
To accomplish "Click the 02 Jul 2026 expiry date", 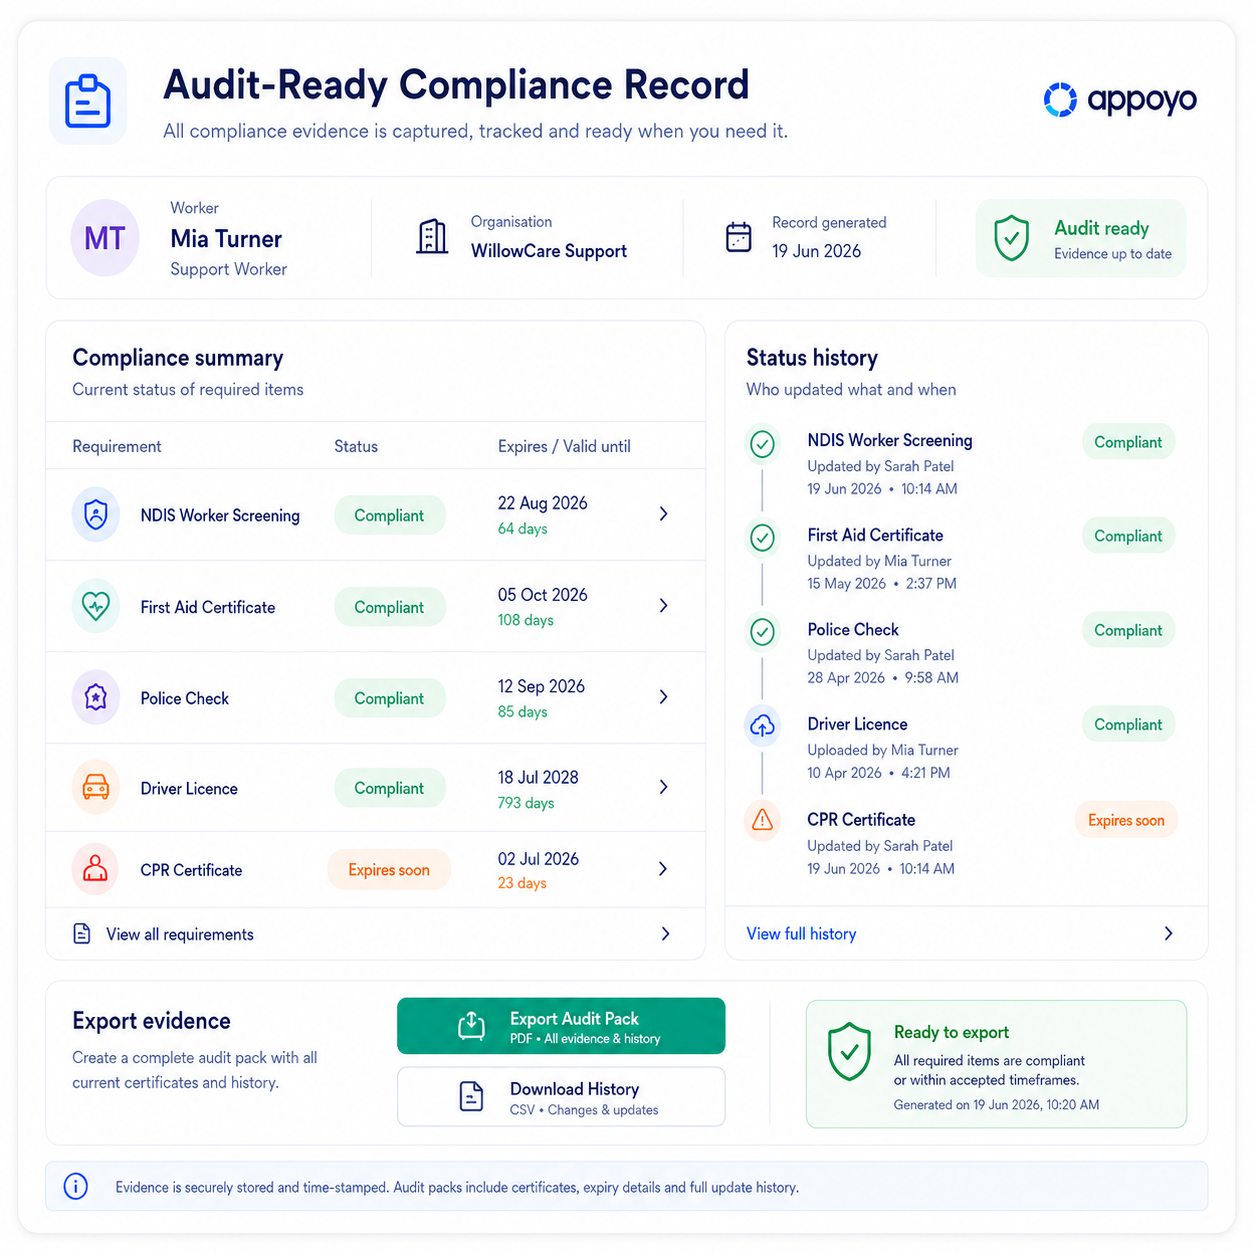I will point(538,859).
